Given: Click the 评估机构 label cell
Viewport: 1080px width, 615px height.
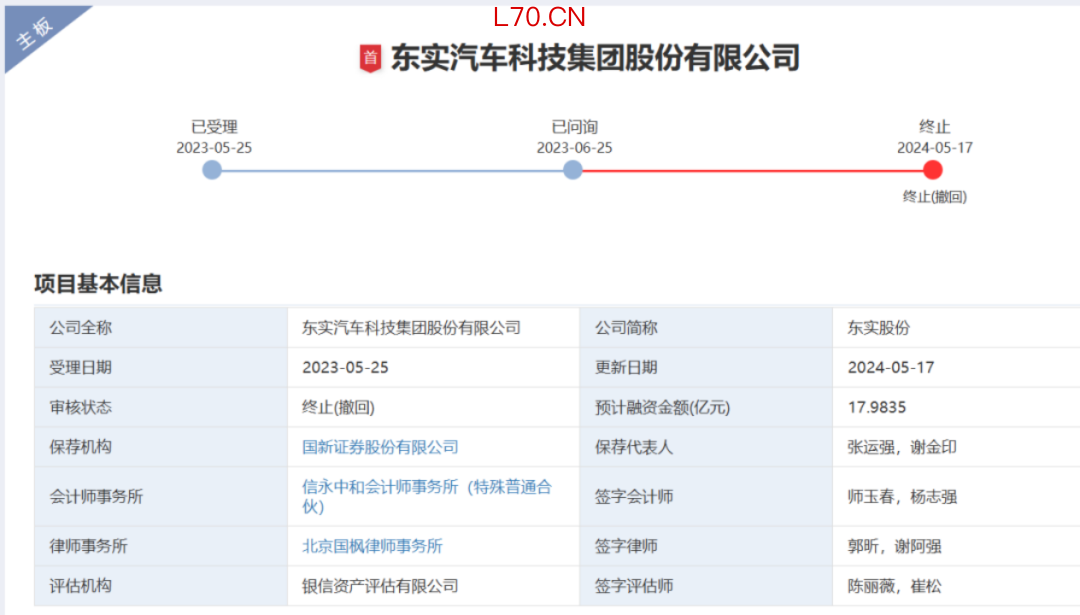Looking at the screenshot, I should pos(161,586).
